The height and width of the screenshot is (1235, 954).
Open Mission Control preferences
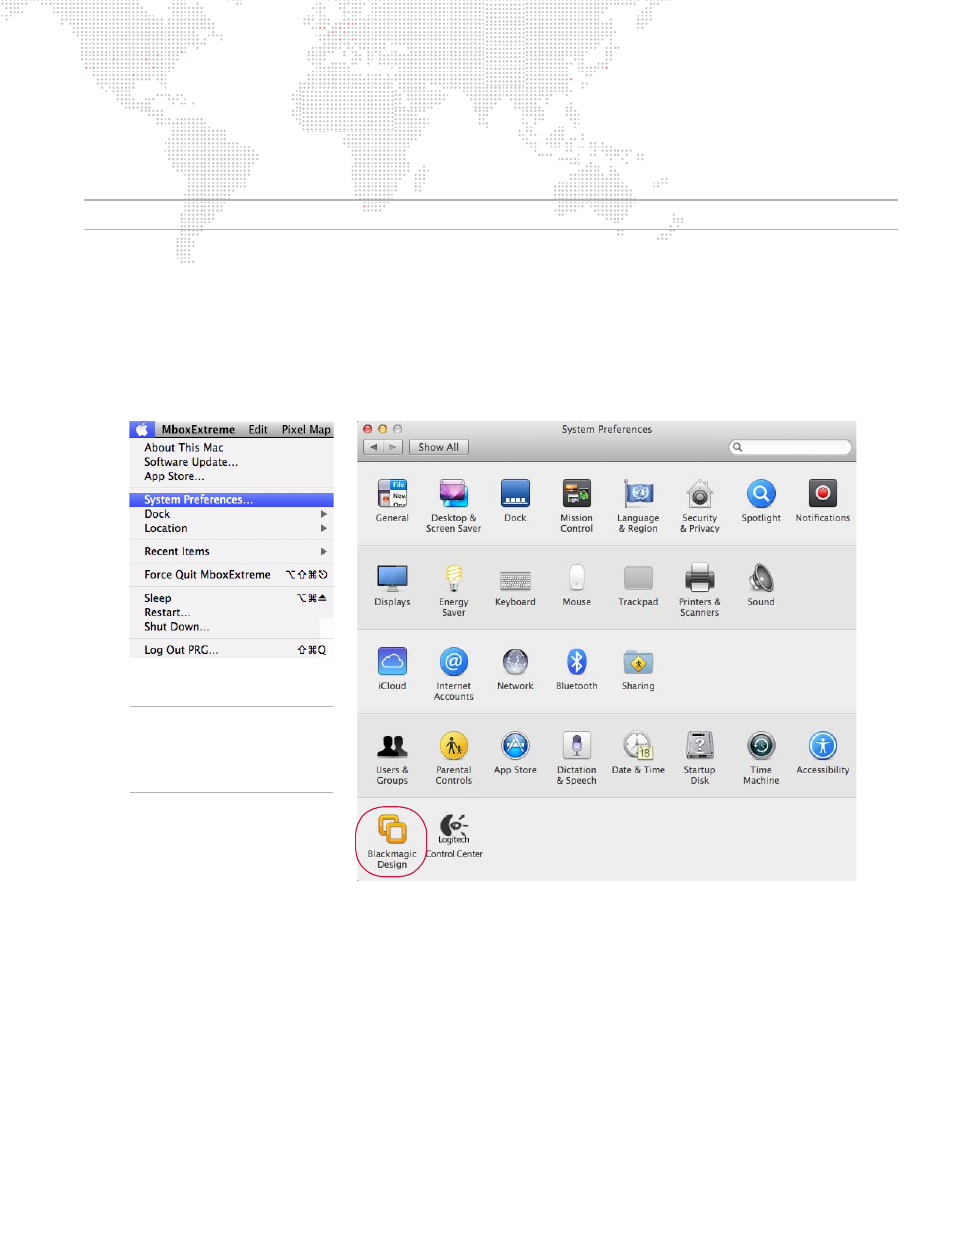pyautogui.click(x=576, y=505)
